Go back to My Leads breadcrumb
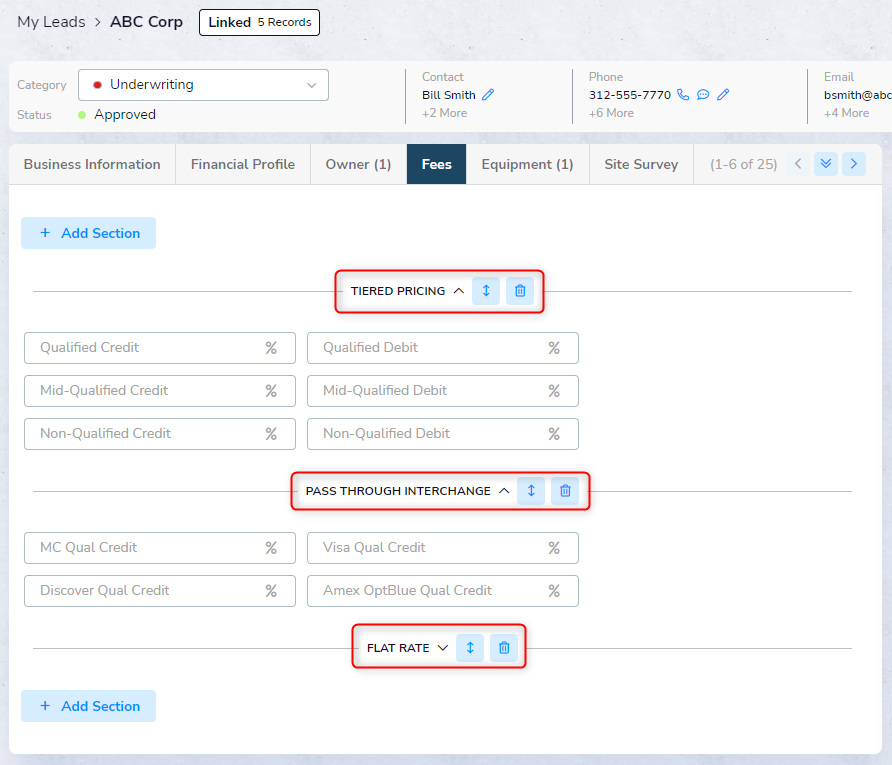892x765 pixels. (51, 22)
